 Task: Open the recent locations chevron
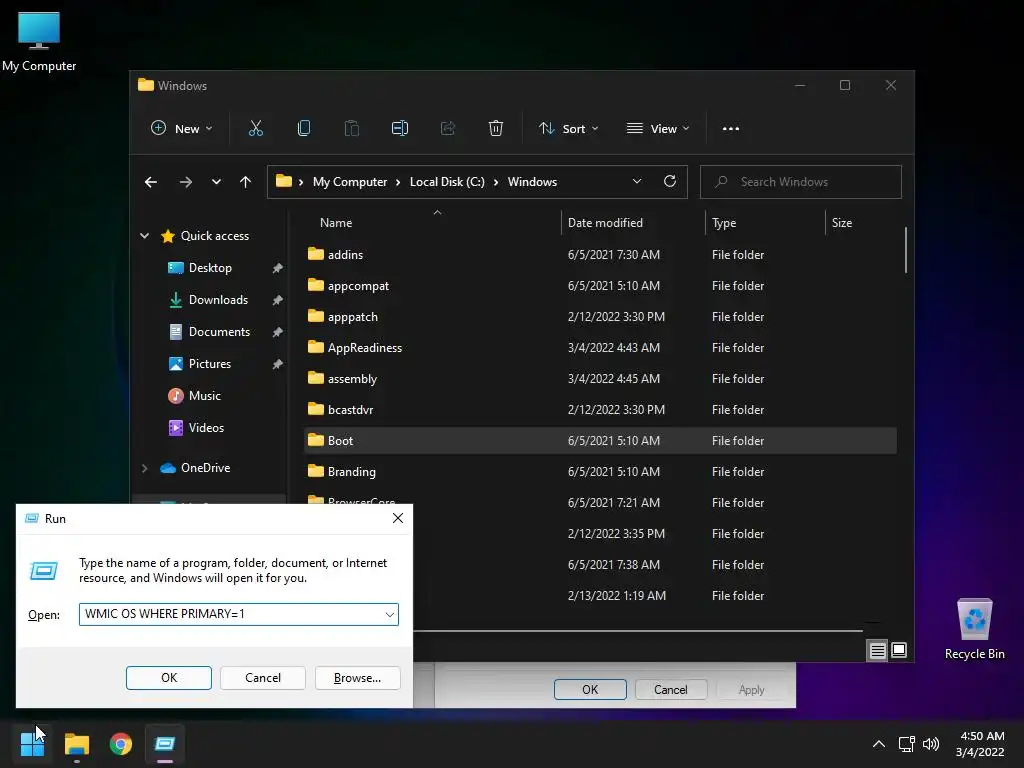pos(216,182)
